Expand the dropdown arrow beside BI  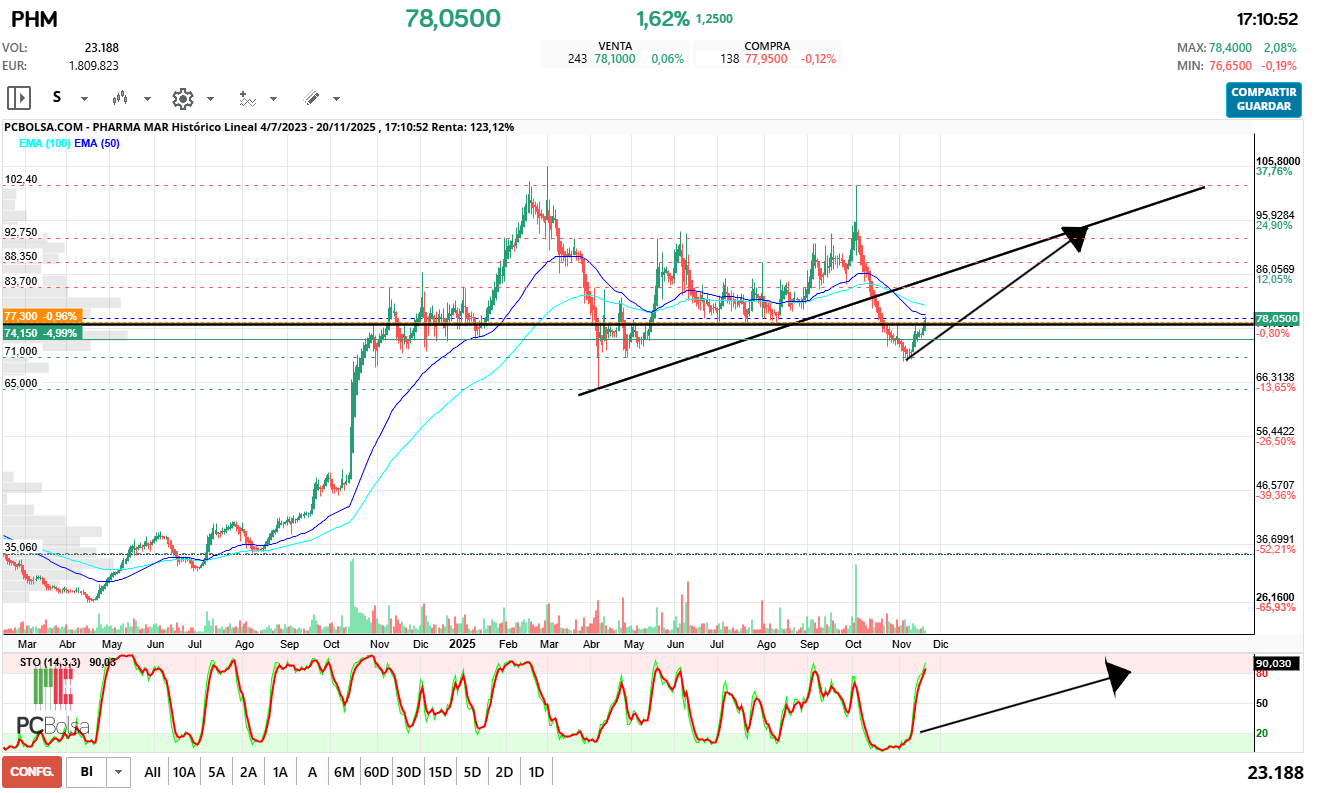[x=120, y=772]
